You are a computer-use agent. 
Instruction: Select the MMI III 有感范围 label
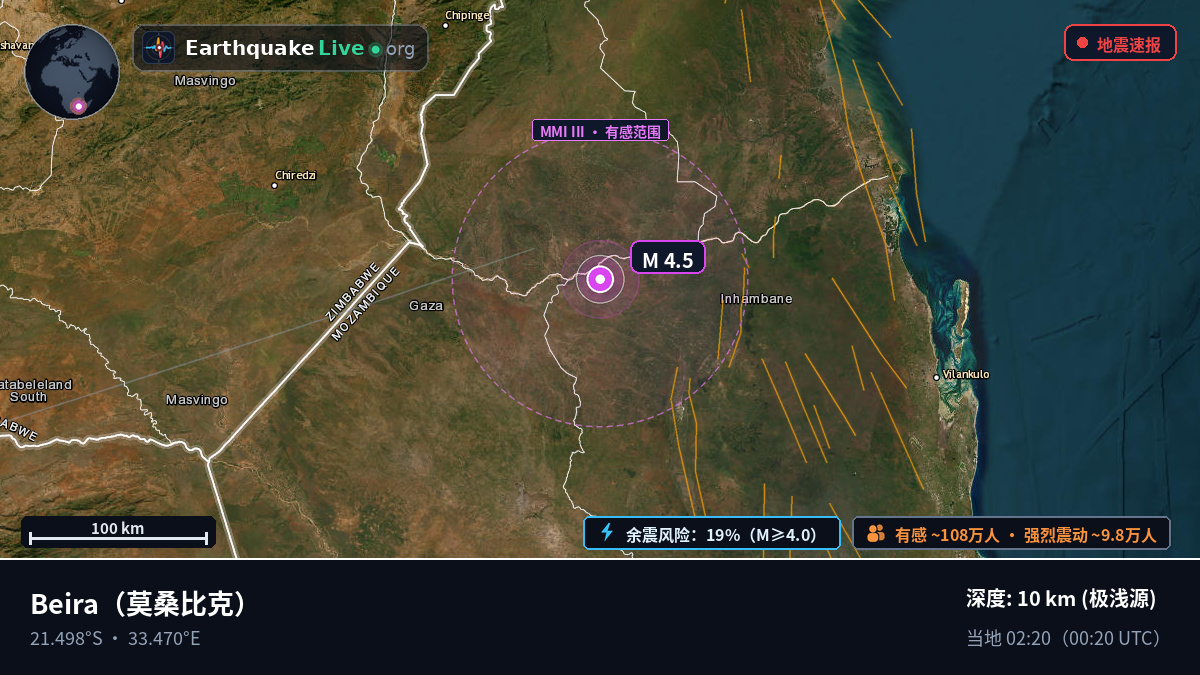coord(600,131)
